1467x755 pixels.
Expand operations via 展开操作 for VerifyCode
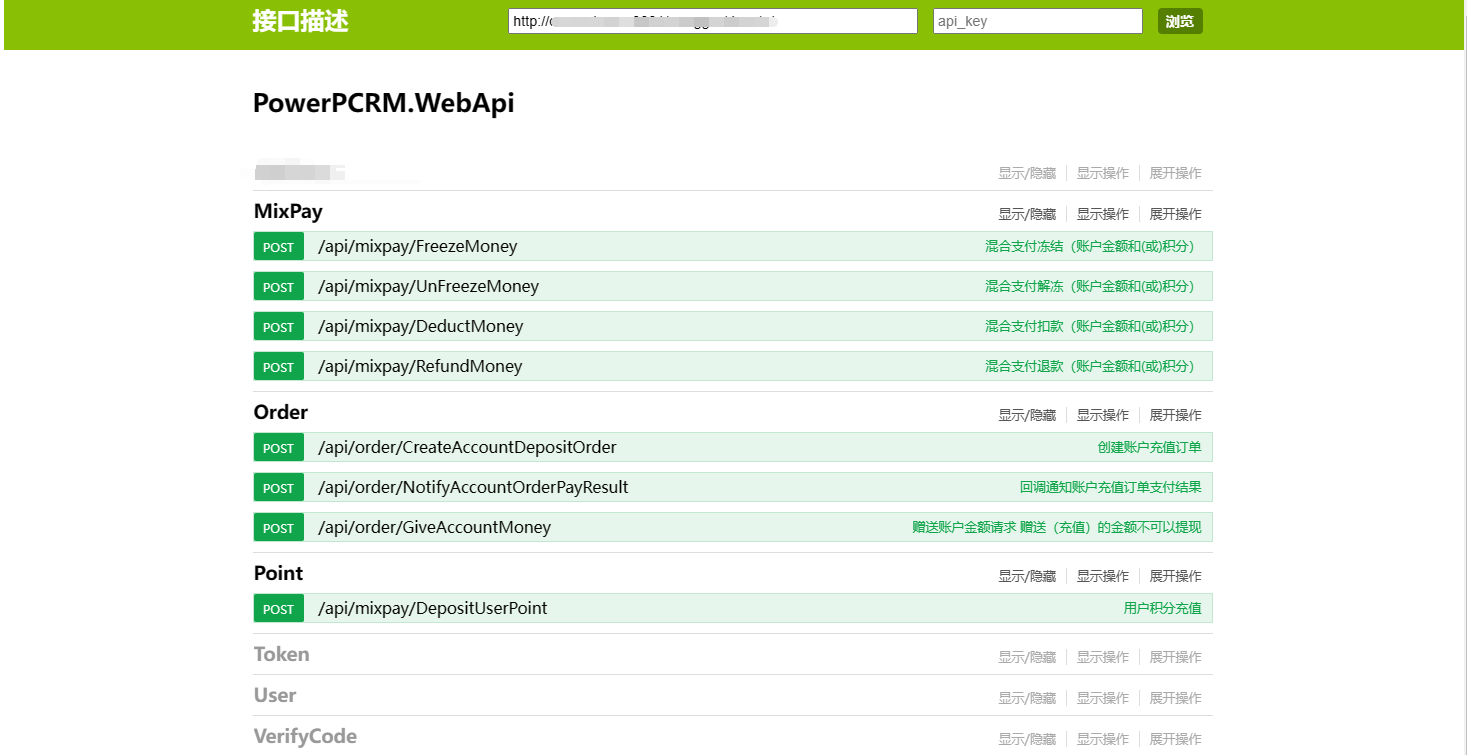click(x=1175, y=739)
